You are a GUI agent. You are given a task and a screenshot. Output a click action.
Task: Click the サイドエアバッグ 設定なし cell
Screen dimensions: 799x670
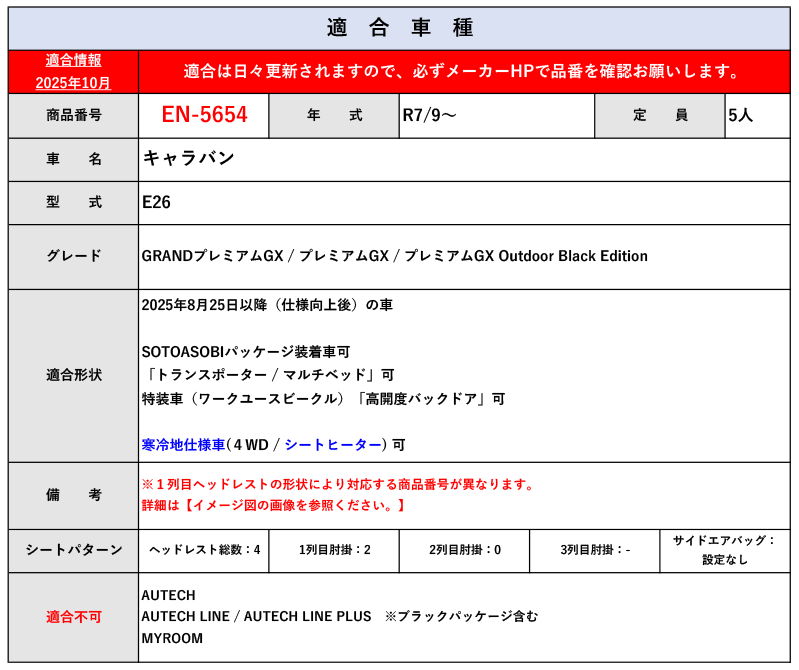coord(724,550)
